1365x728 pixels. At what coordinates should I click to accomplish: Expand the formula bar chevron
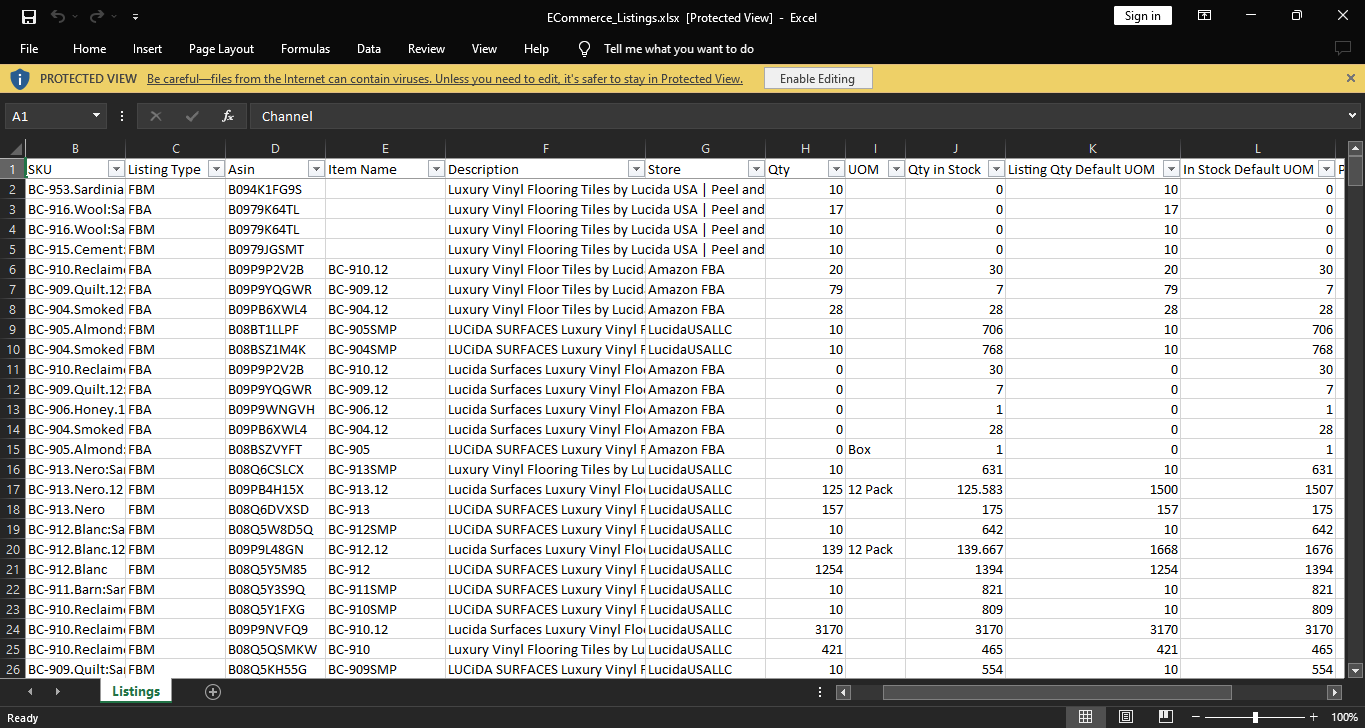point(1353,116)
